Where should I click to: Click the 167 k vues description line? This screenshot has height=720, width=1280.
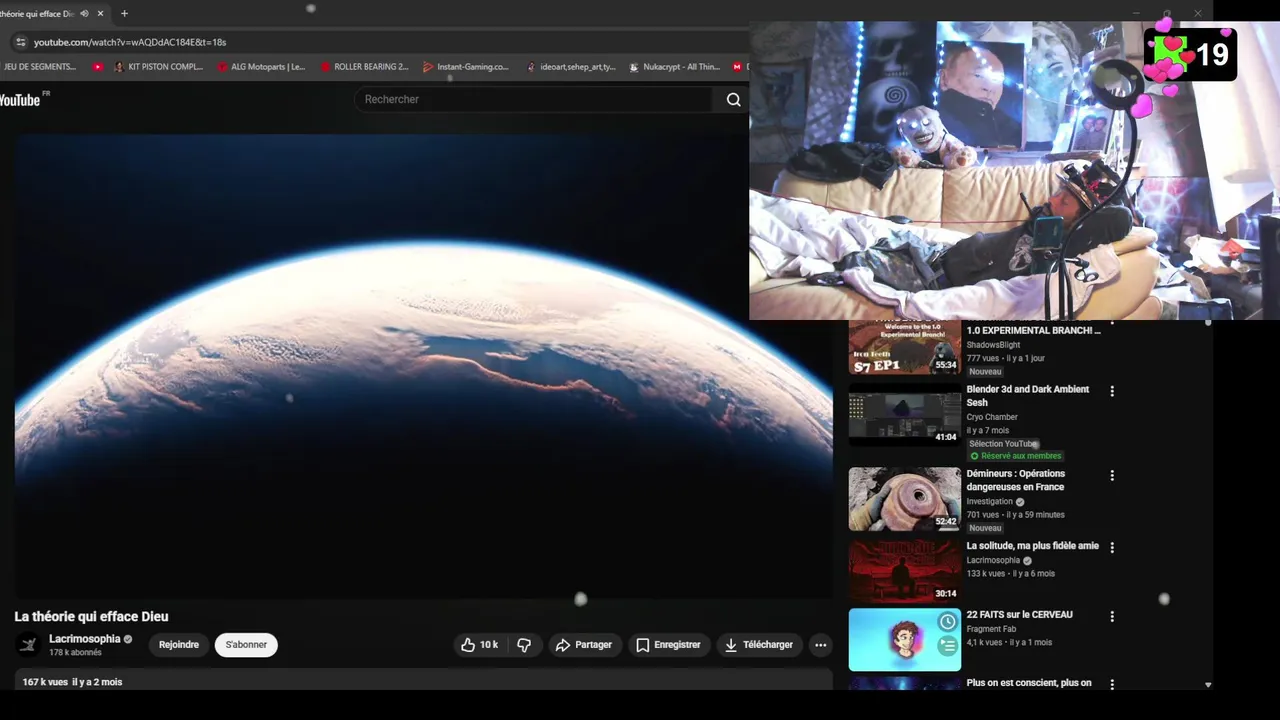[x=72, y=682]
